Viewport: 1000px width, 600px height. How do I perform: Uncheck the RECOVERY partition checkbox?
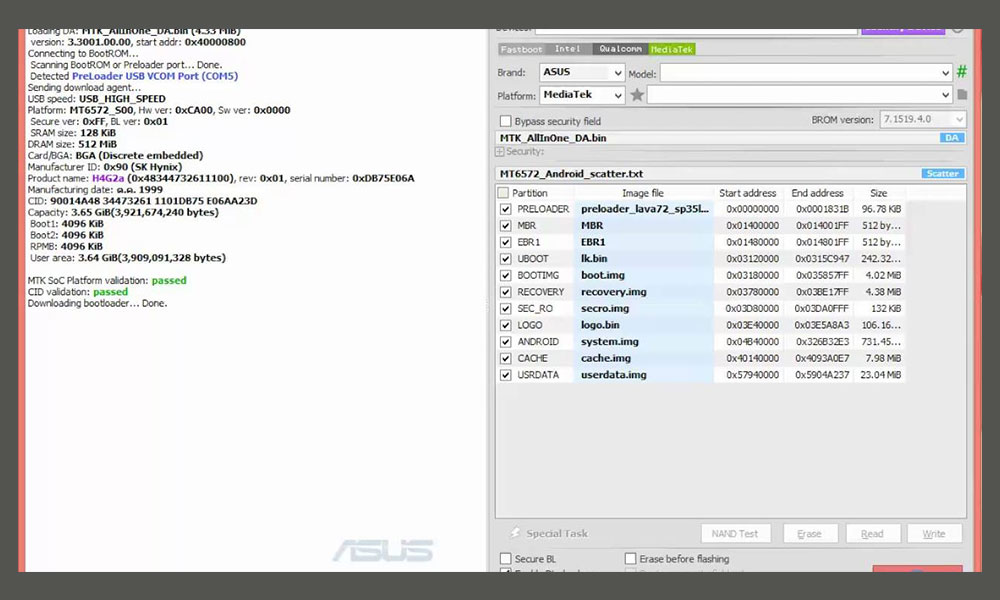click(x=506, y=292)
